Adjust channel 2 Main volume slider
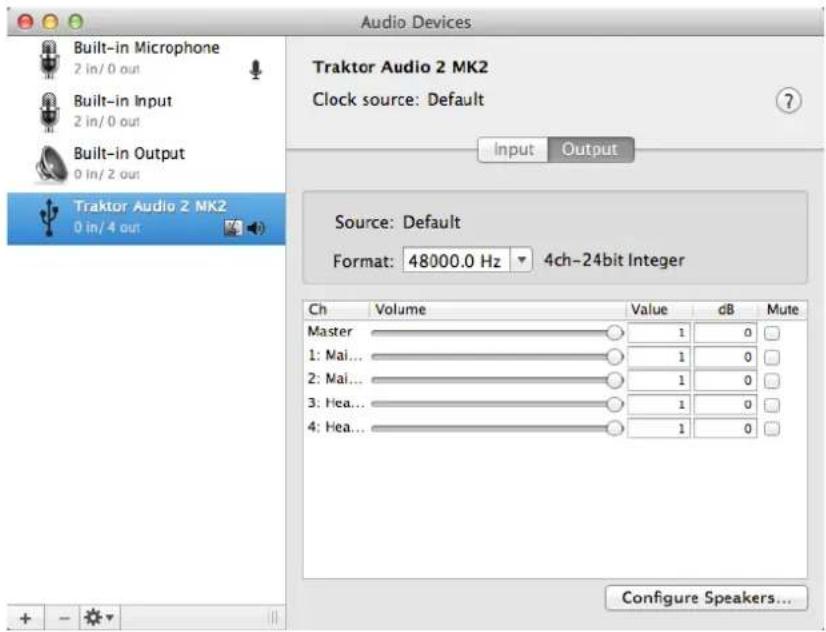This screenshot has width=826, height=632. pos(497,380)
